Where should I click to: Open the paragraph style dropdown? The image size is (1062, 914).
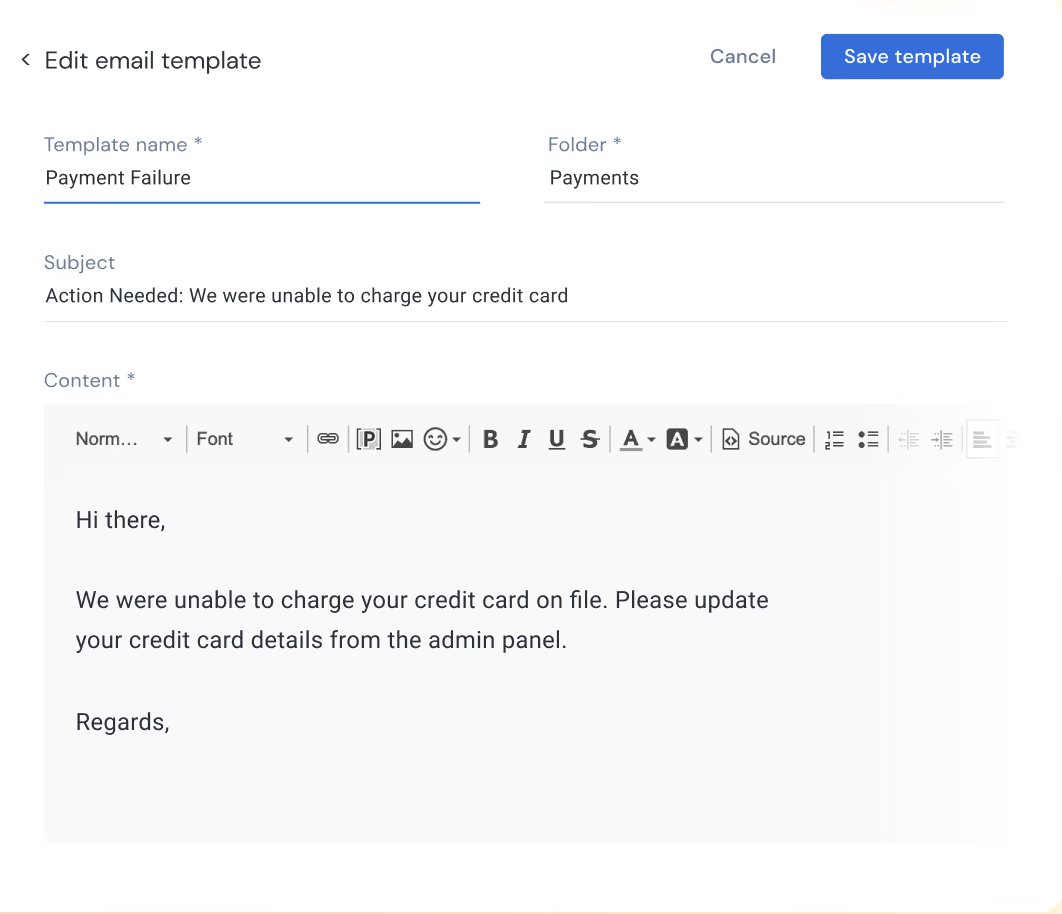pos(122,438)
